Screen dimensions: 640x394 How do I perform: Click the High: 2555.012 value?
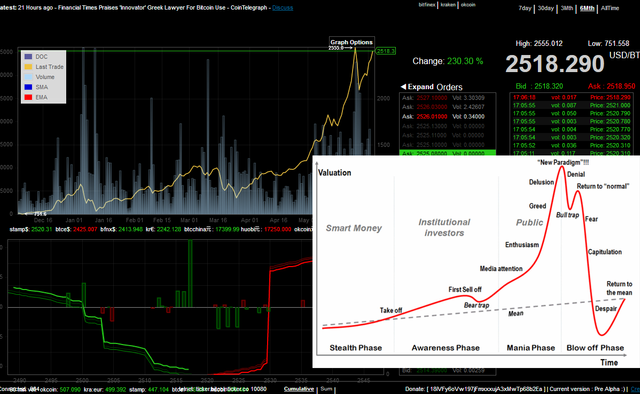(x=539, y=43)
